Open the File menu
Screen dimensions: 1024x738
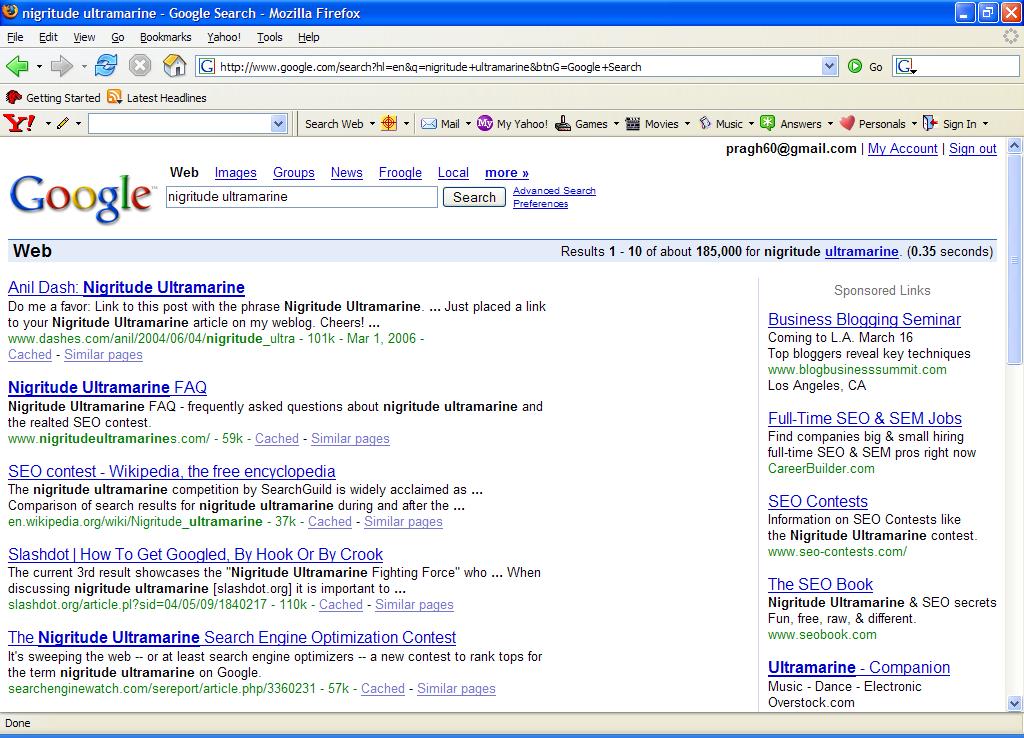click(15, 37)
